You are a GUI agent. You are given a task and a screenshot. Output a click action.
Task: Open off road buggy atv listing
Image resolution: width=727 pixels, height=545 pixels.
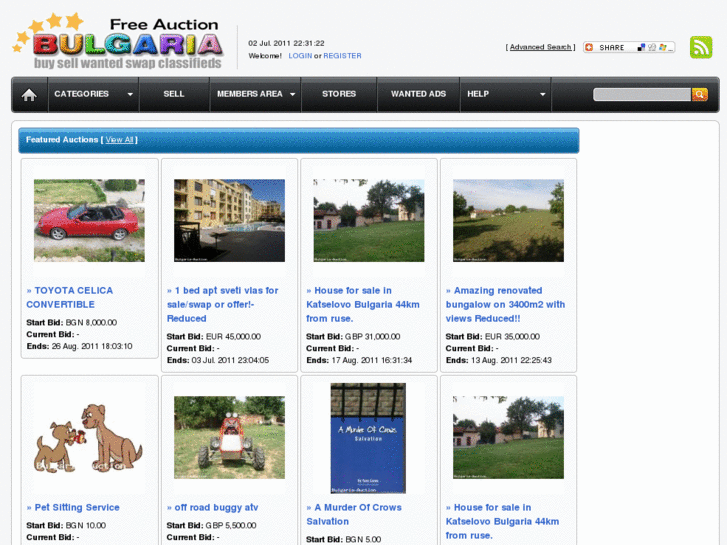tap(216, 507)
